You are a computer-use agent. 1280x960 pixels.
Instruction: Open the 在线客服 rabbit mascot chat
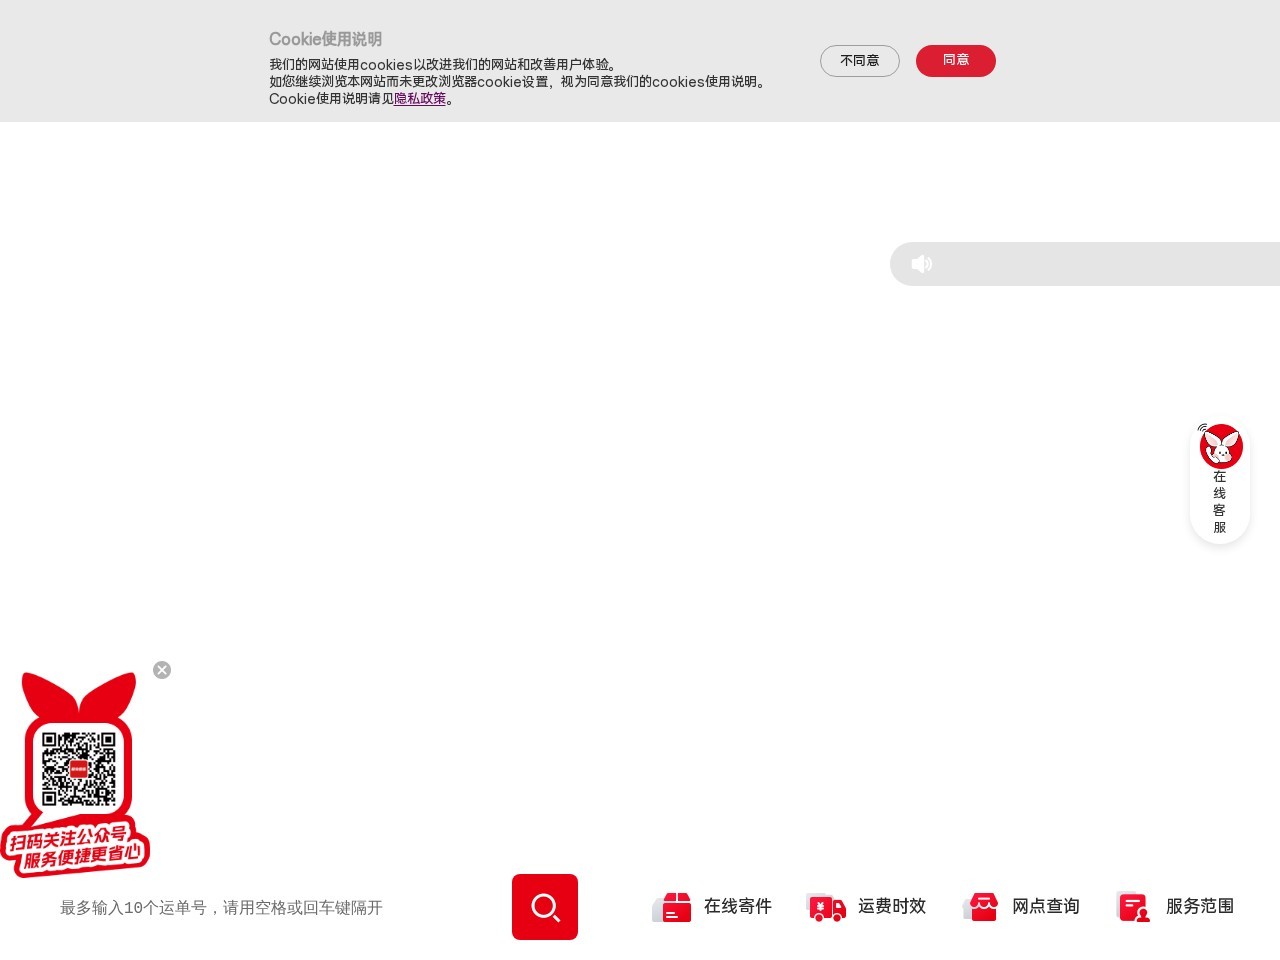(1220, 446)
